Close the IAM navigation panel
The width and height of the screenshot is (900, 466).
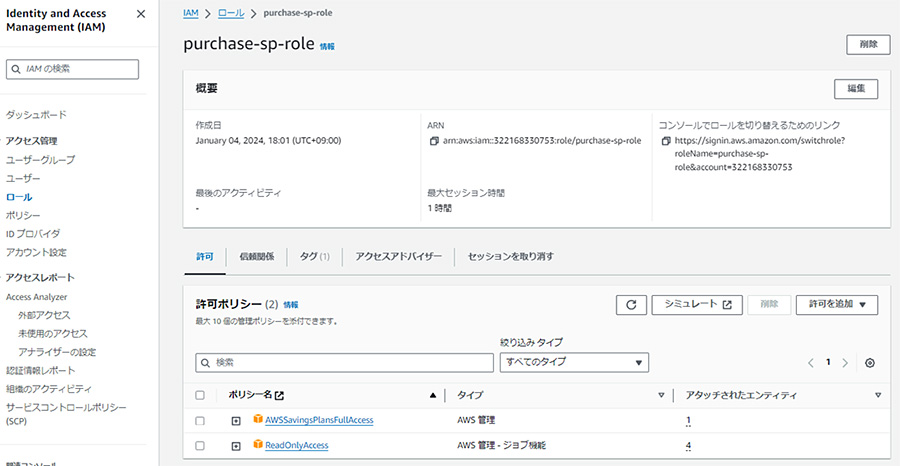click(x=141, y=14)
